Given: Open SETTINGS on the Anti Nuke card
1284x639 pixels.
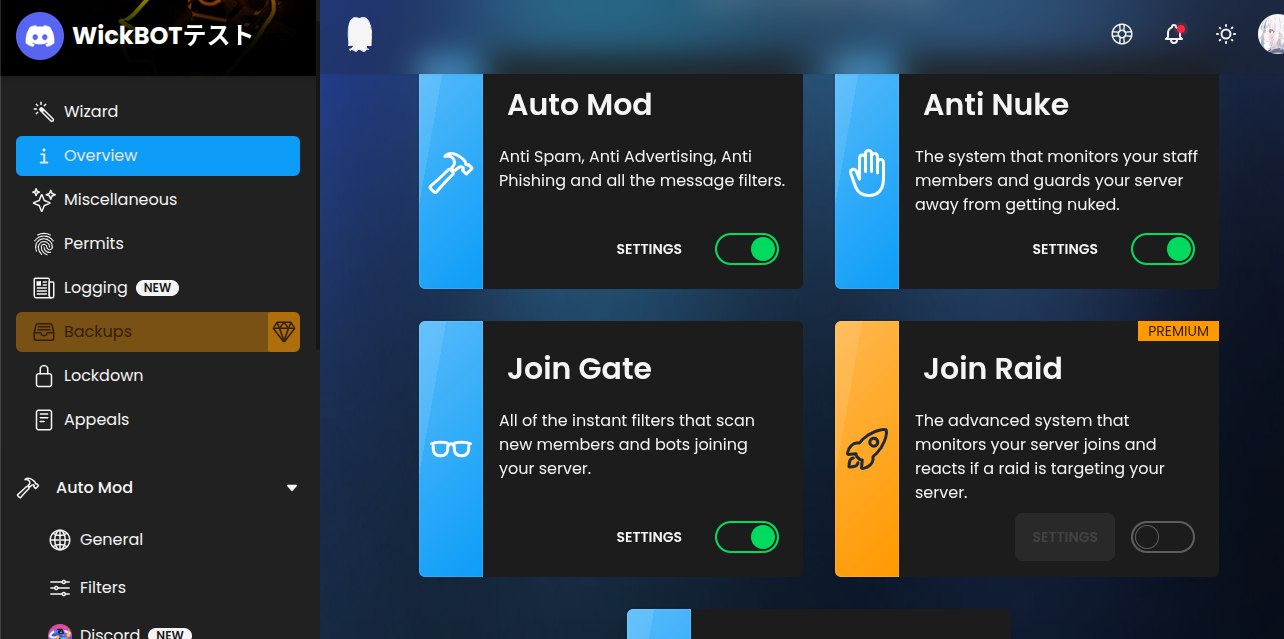Looking at the screenshot, I should [x=1065, y=249].
